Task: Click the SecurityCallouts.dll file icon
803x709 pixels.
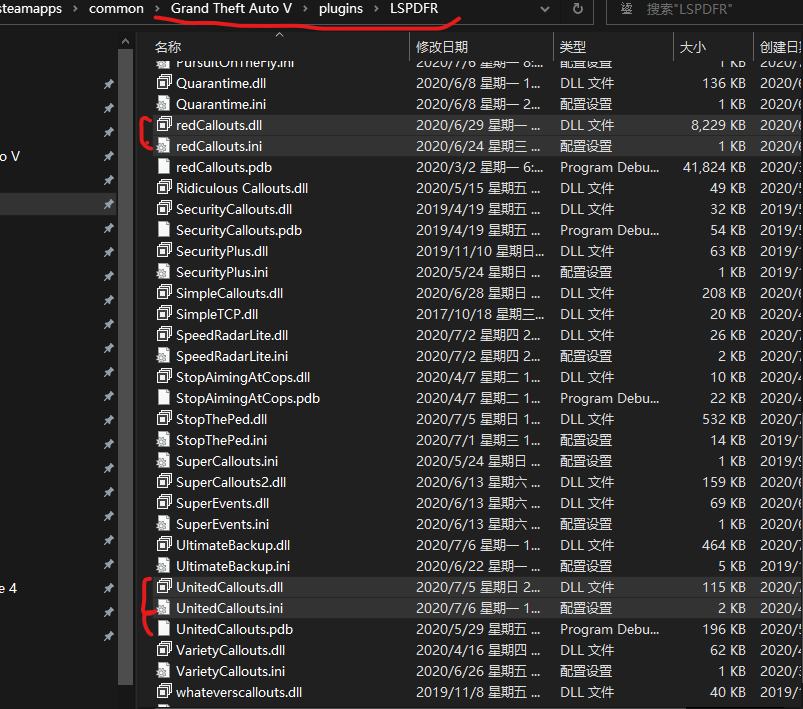Action: click(x=164, y=208)
